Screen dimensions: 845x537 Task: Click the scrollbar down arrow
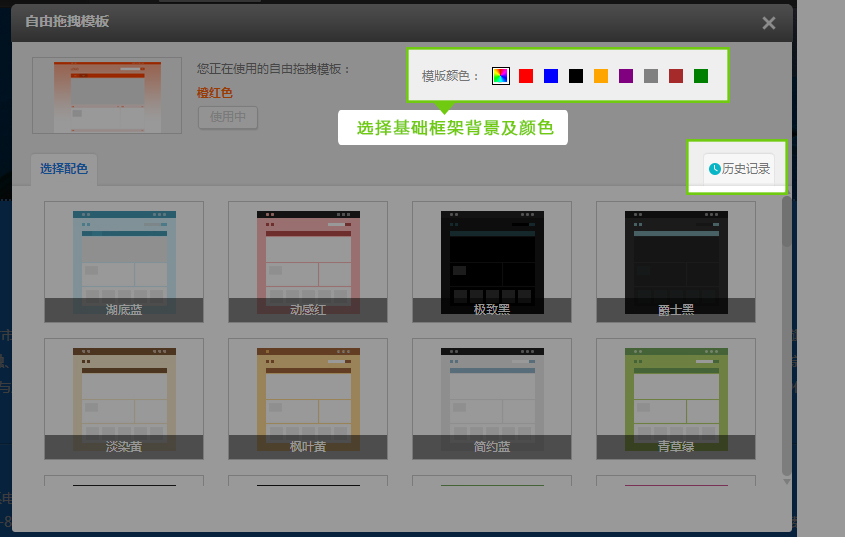[787, 481]
